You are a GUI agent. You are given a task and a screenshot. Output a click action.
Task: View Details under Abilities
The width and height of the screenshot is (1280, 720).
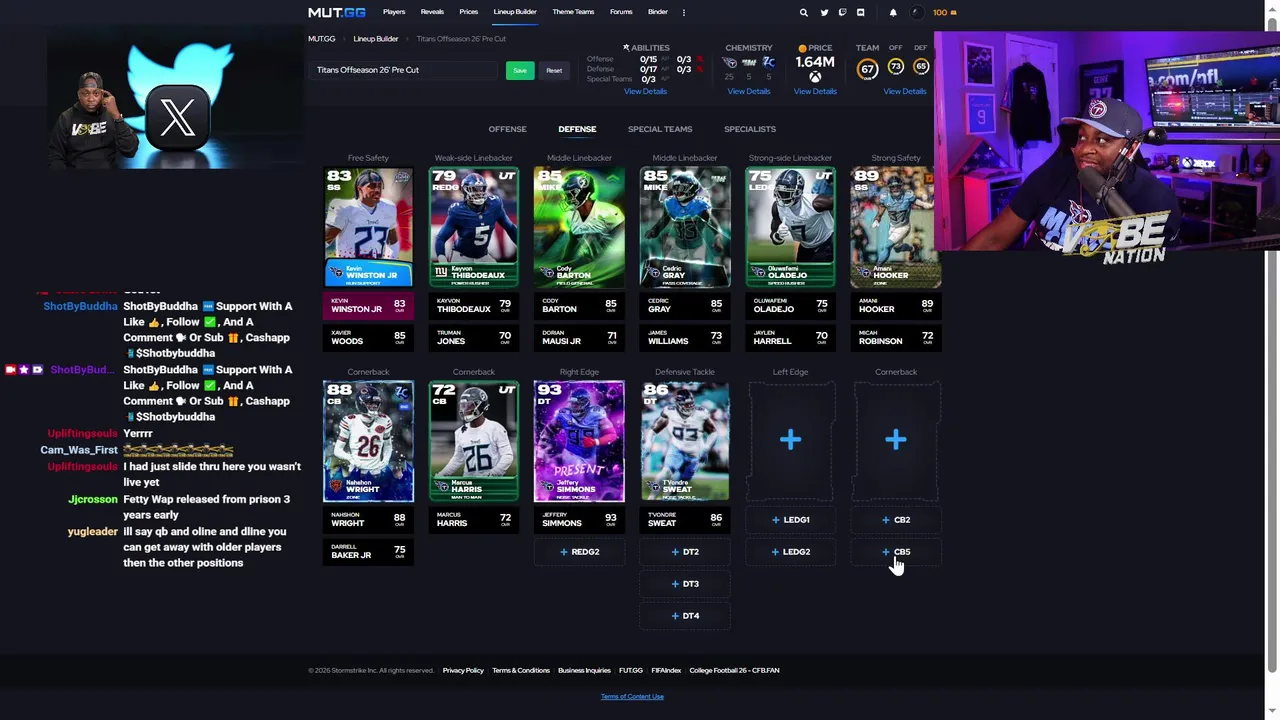pos(645,91)
